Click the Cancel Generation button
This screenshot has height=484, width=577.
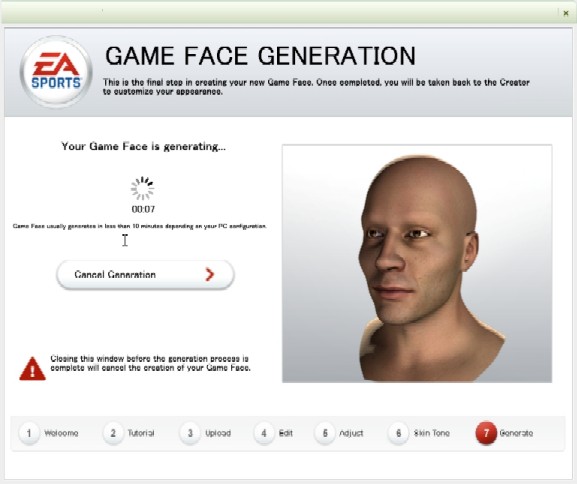[145, 275]
